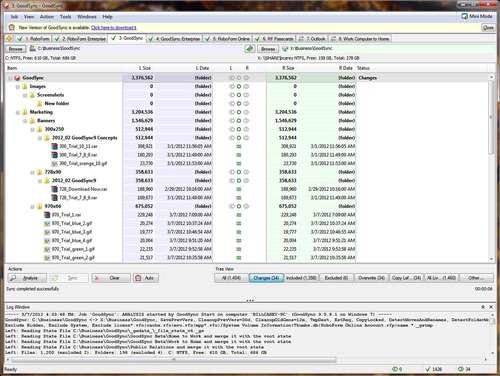Switch to the 4: GoodSync Enterprise tab
Viewport: 500px width, 376px height.
coord(175,39)
